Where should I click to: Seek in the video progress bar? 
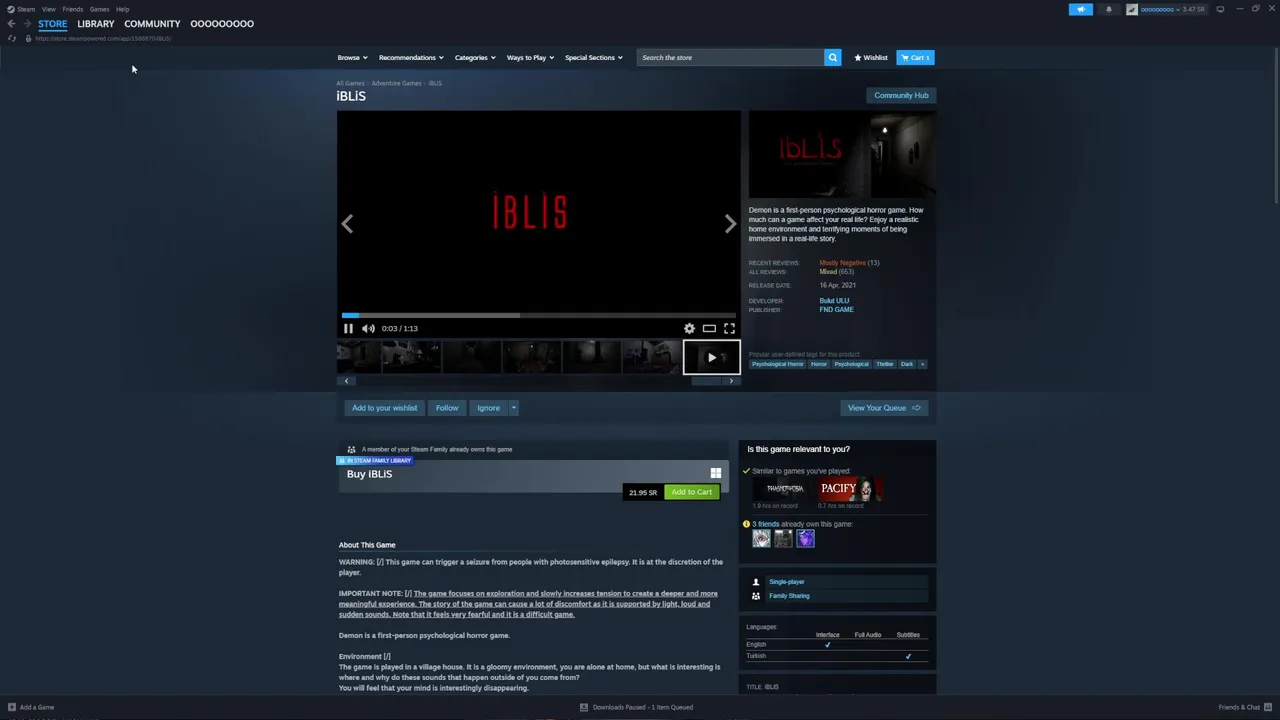(538, 315)
